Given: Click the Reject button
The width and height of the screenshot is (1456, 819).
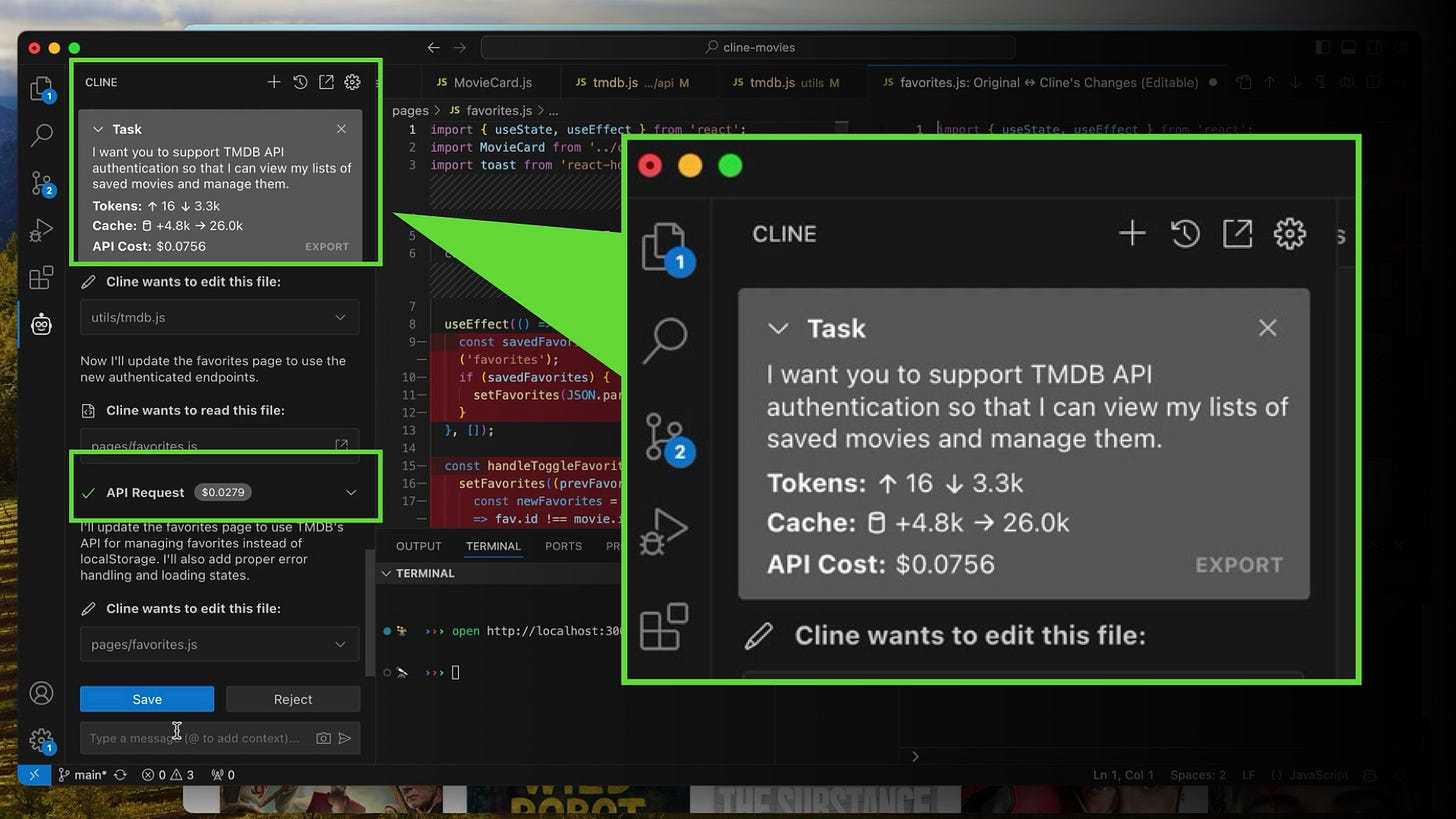Looking at the screenshot, I should (x=293, y=699).
